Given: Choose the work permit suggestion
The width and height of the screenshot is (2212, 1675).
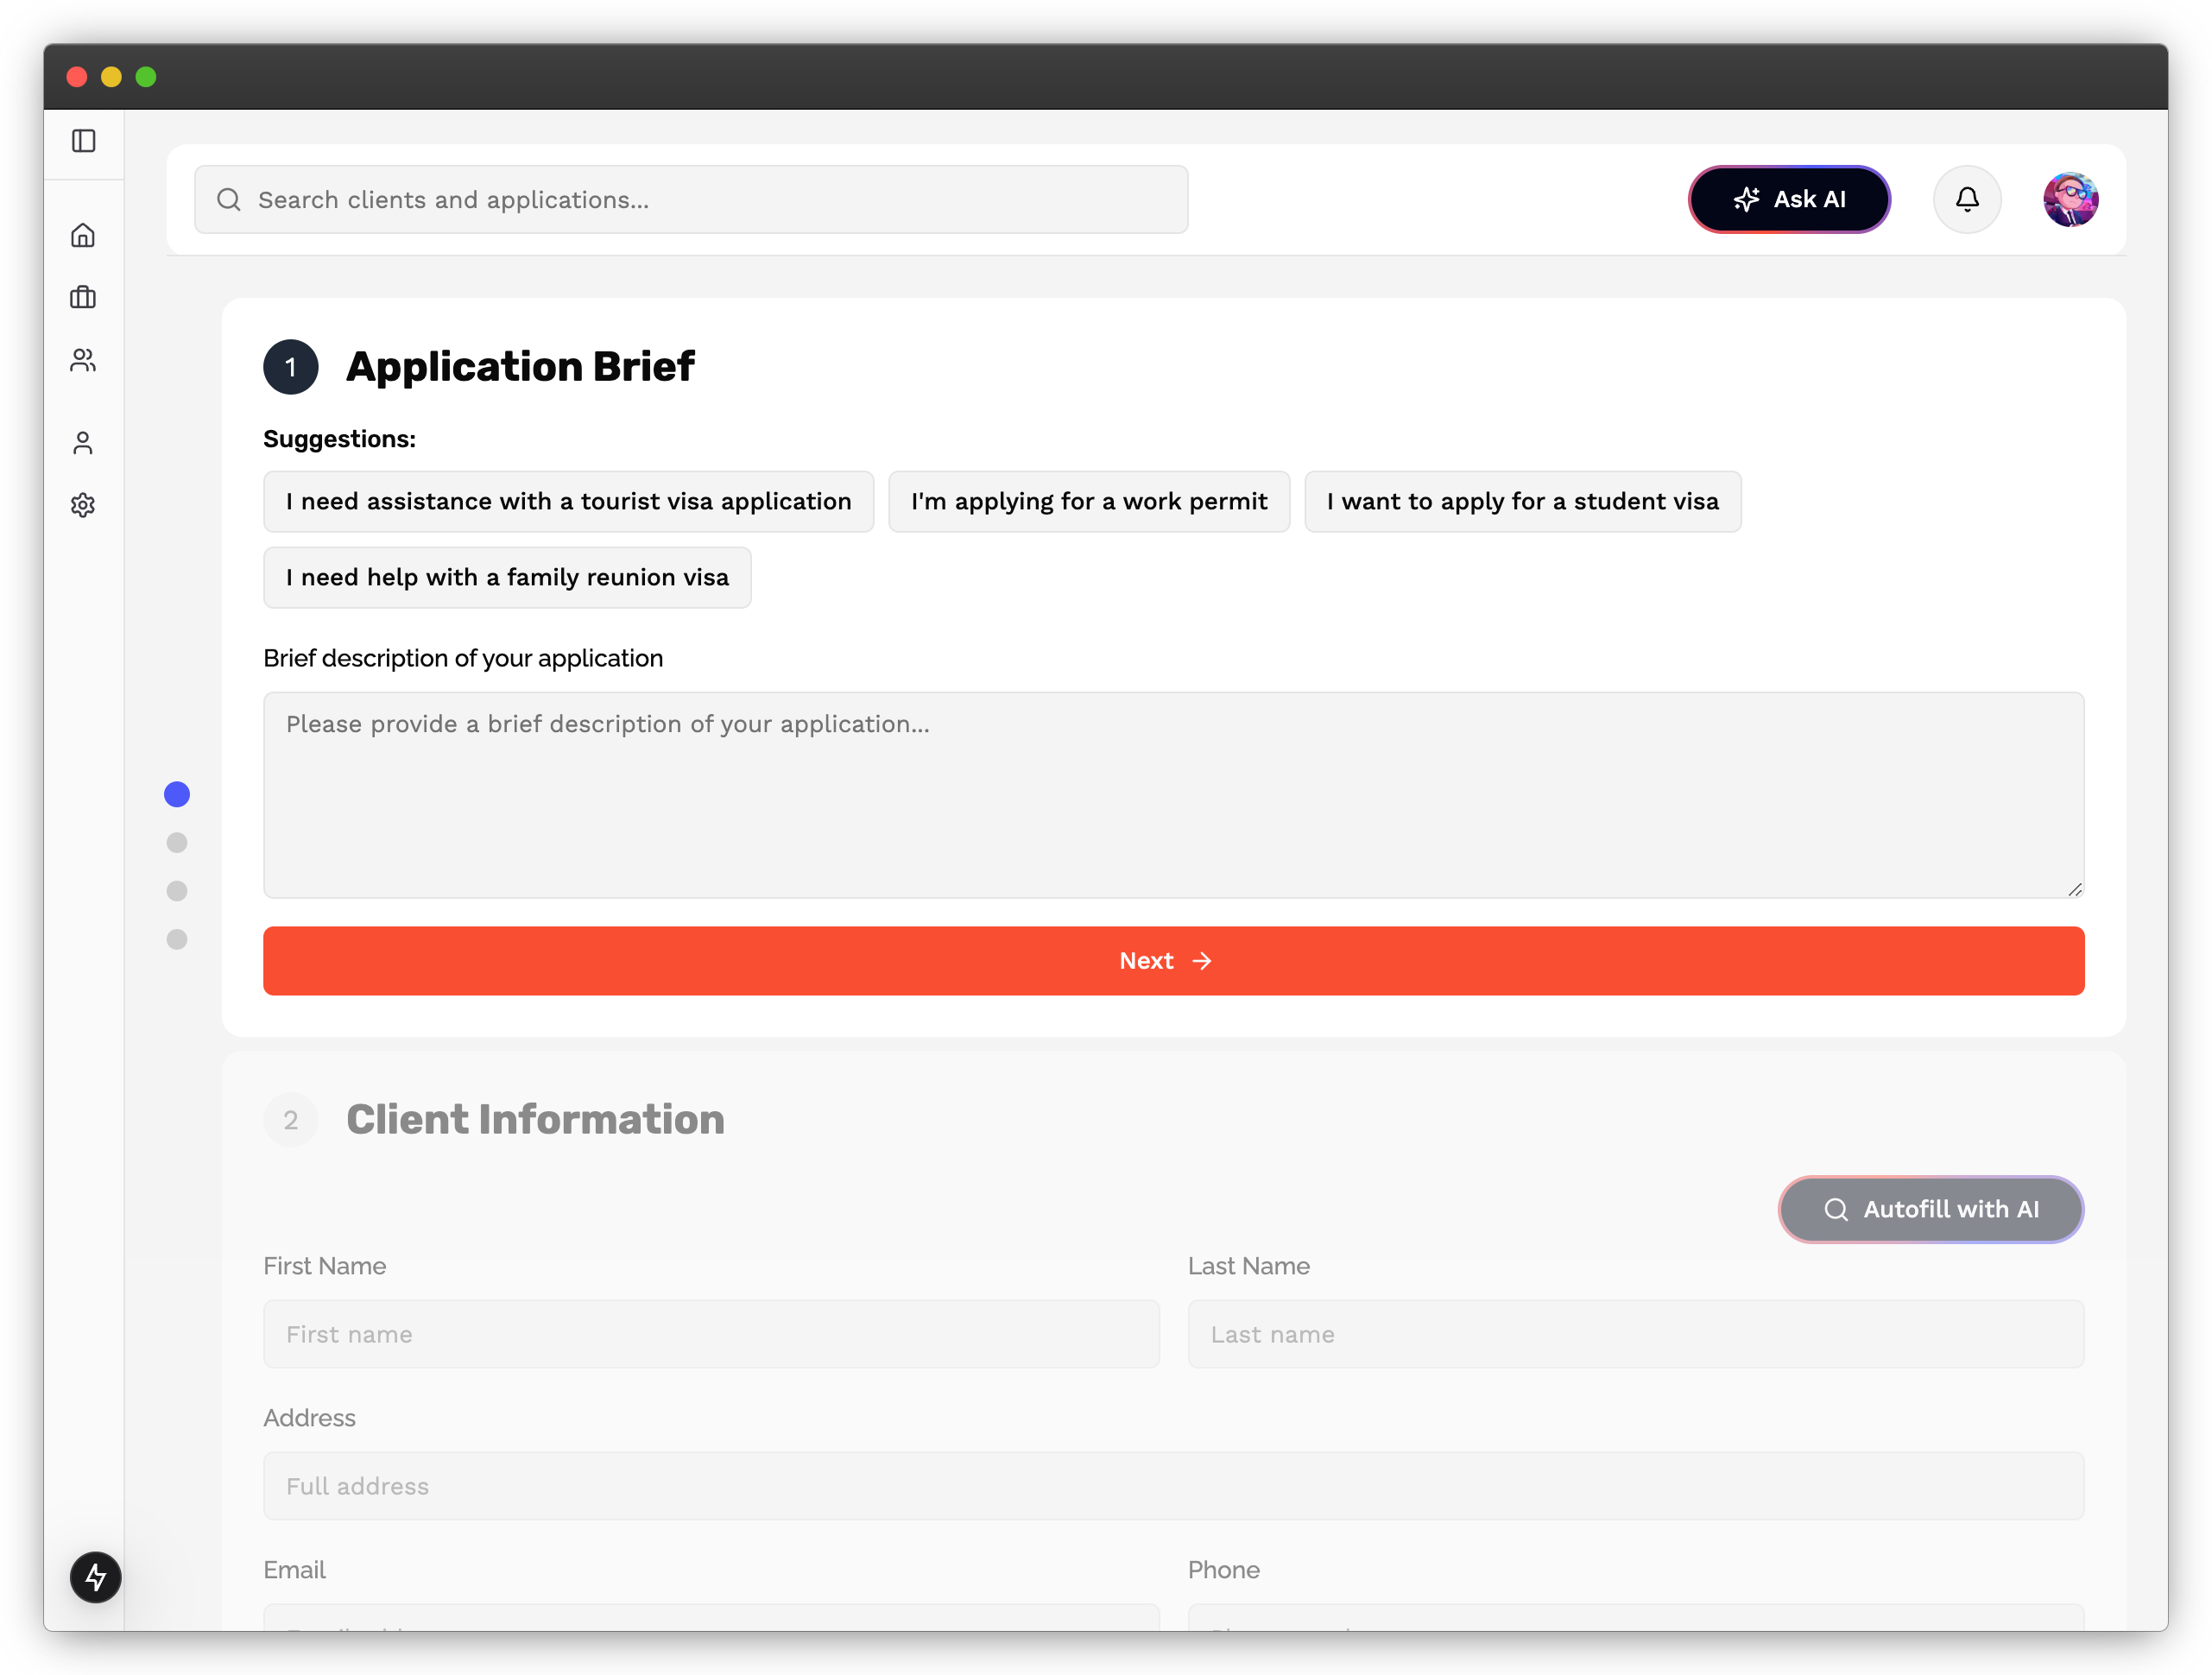Looking at the screenshot, I should pyautogui.click(x=1088, y=501).
